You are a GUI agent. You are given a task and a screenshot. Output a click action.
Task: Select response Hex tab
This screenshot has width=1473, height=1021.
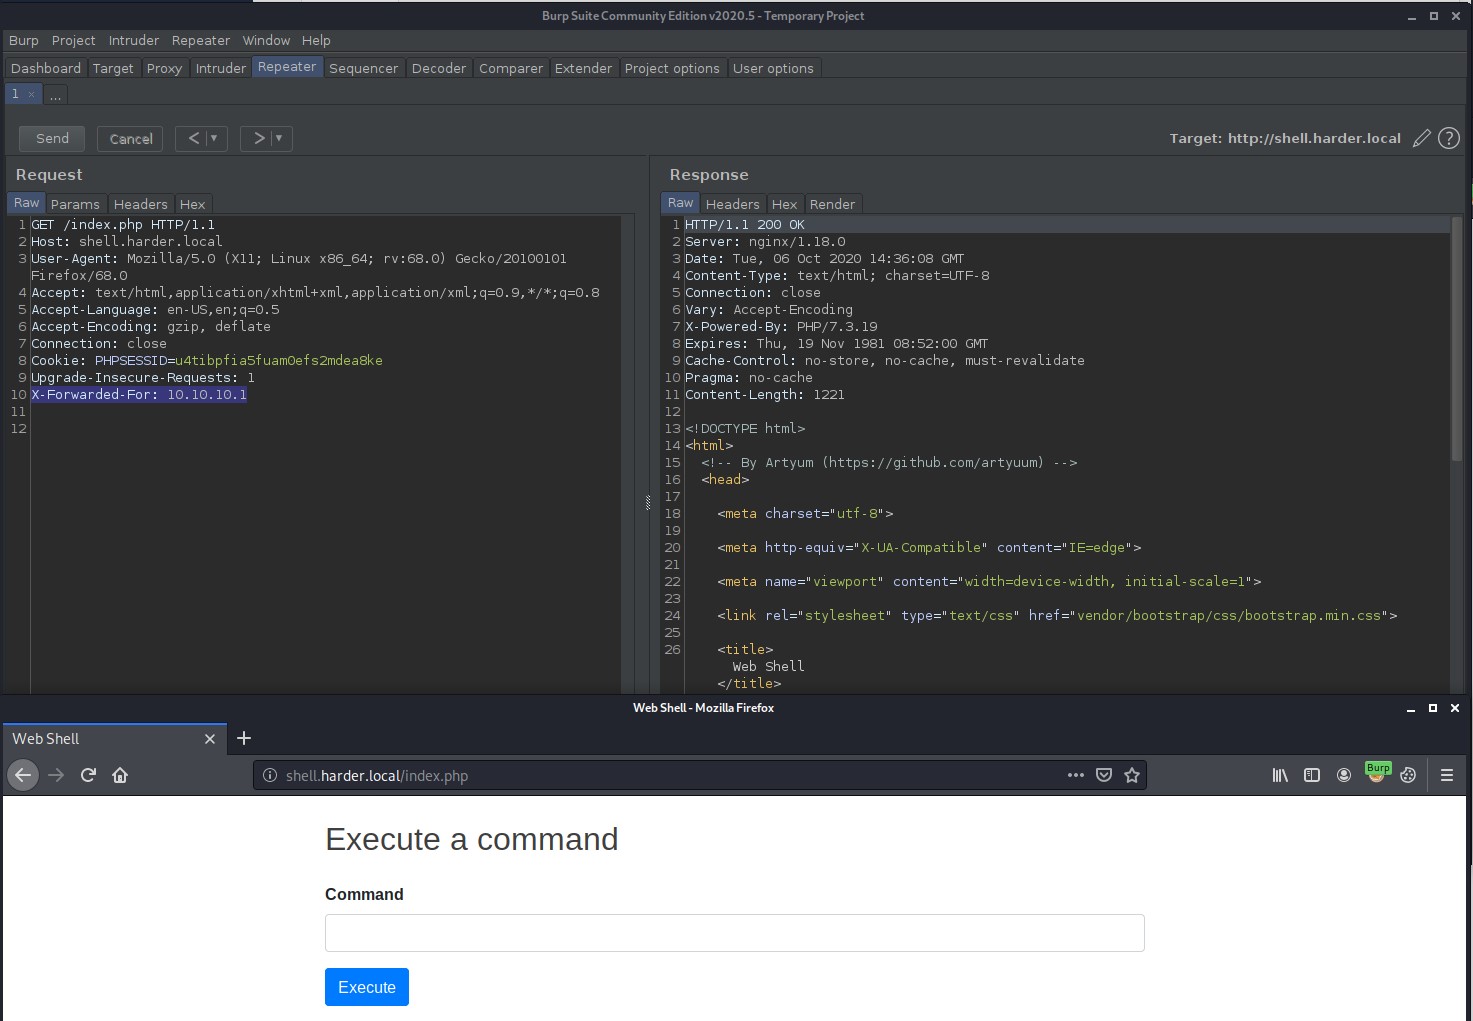point(784,204)
